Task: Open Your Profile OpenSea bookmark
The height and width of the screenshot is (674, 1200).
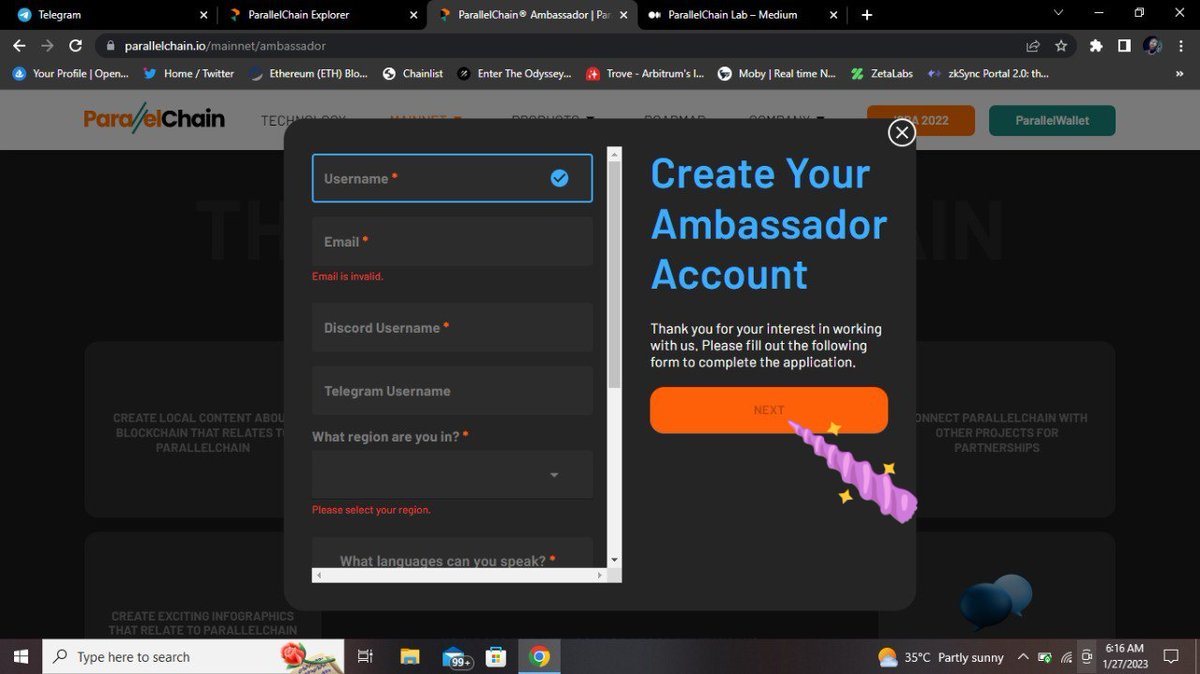Action: click(x=70, y=73)
